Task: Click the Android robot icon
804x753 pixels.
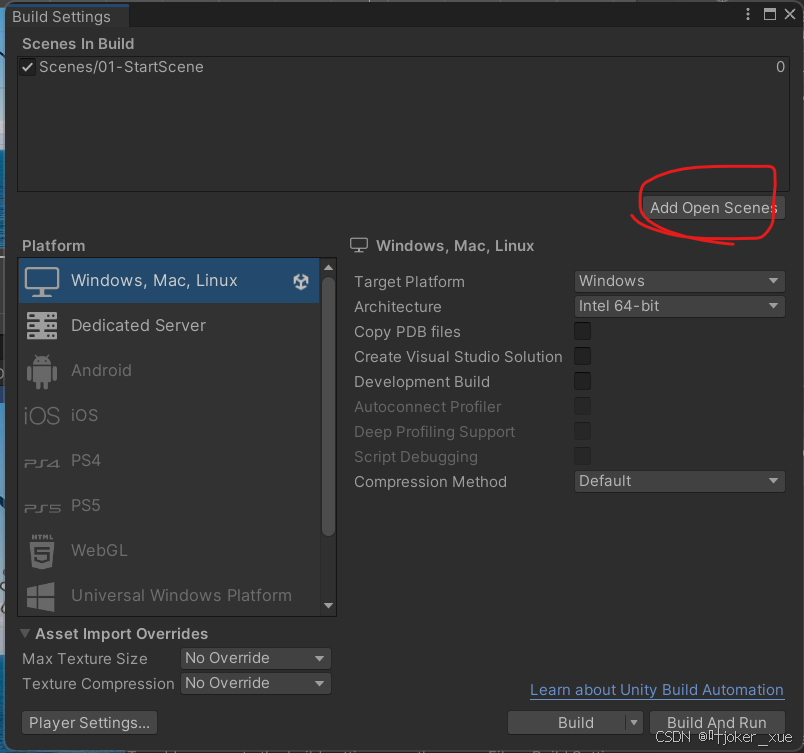Action: 42,371
